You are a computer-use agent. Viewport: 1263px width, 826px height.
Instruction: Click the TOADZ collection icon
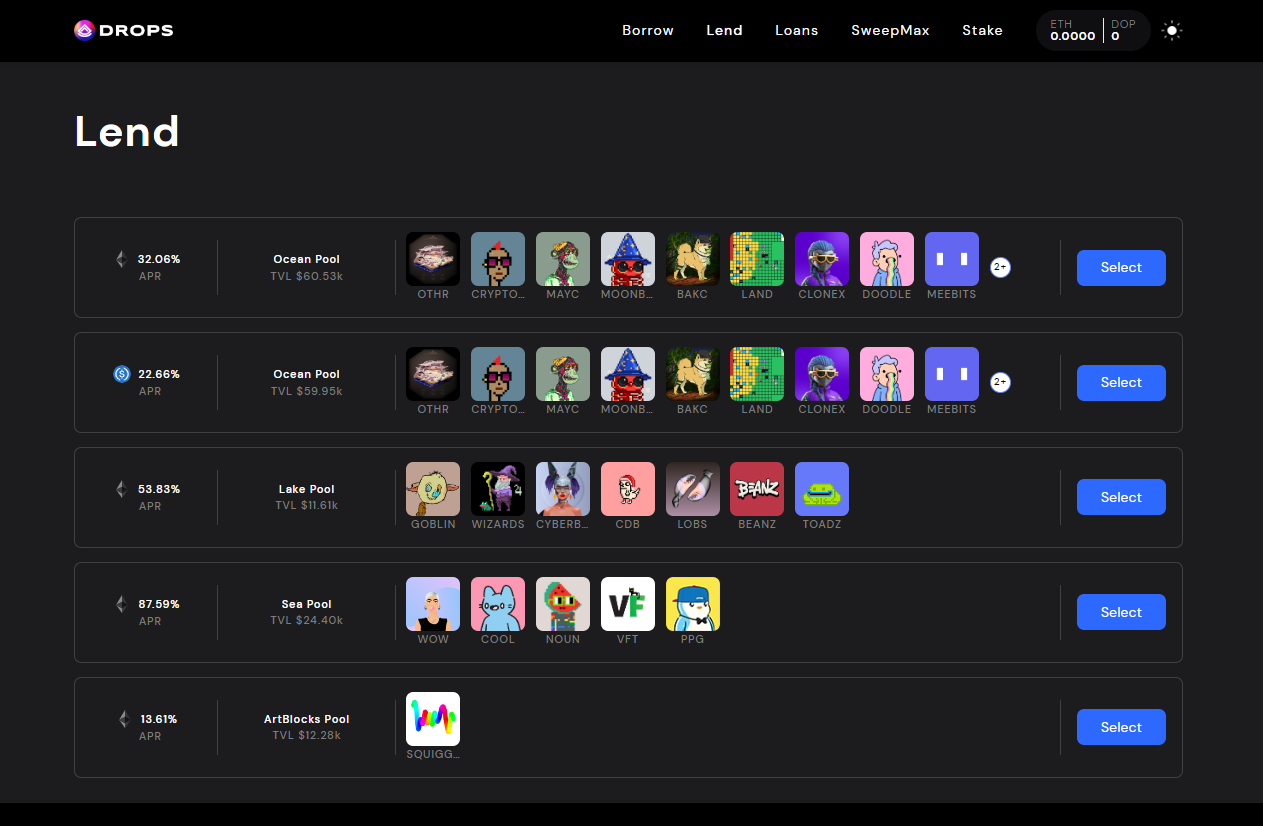point(822,489)
